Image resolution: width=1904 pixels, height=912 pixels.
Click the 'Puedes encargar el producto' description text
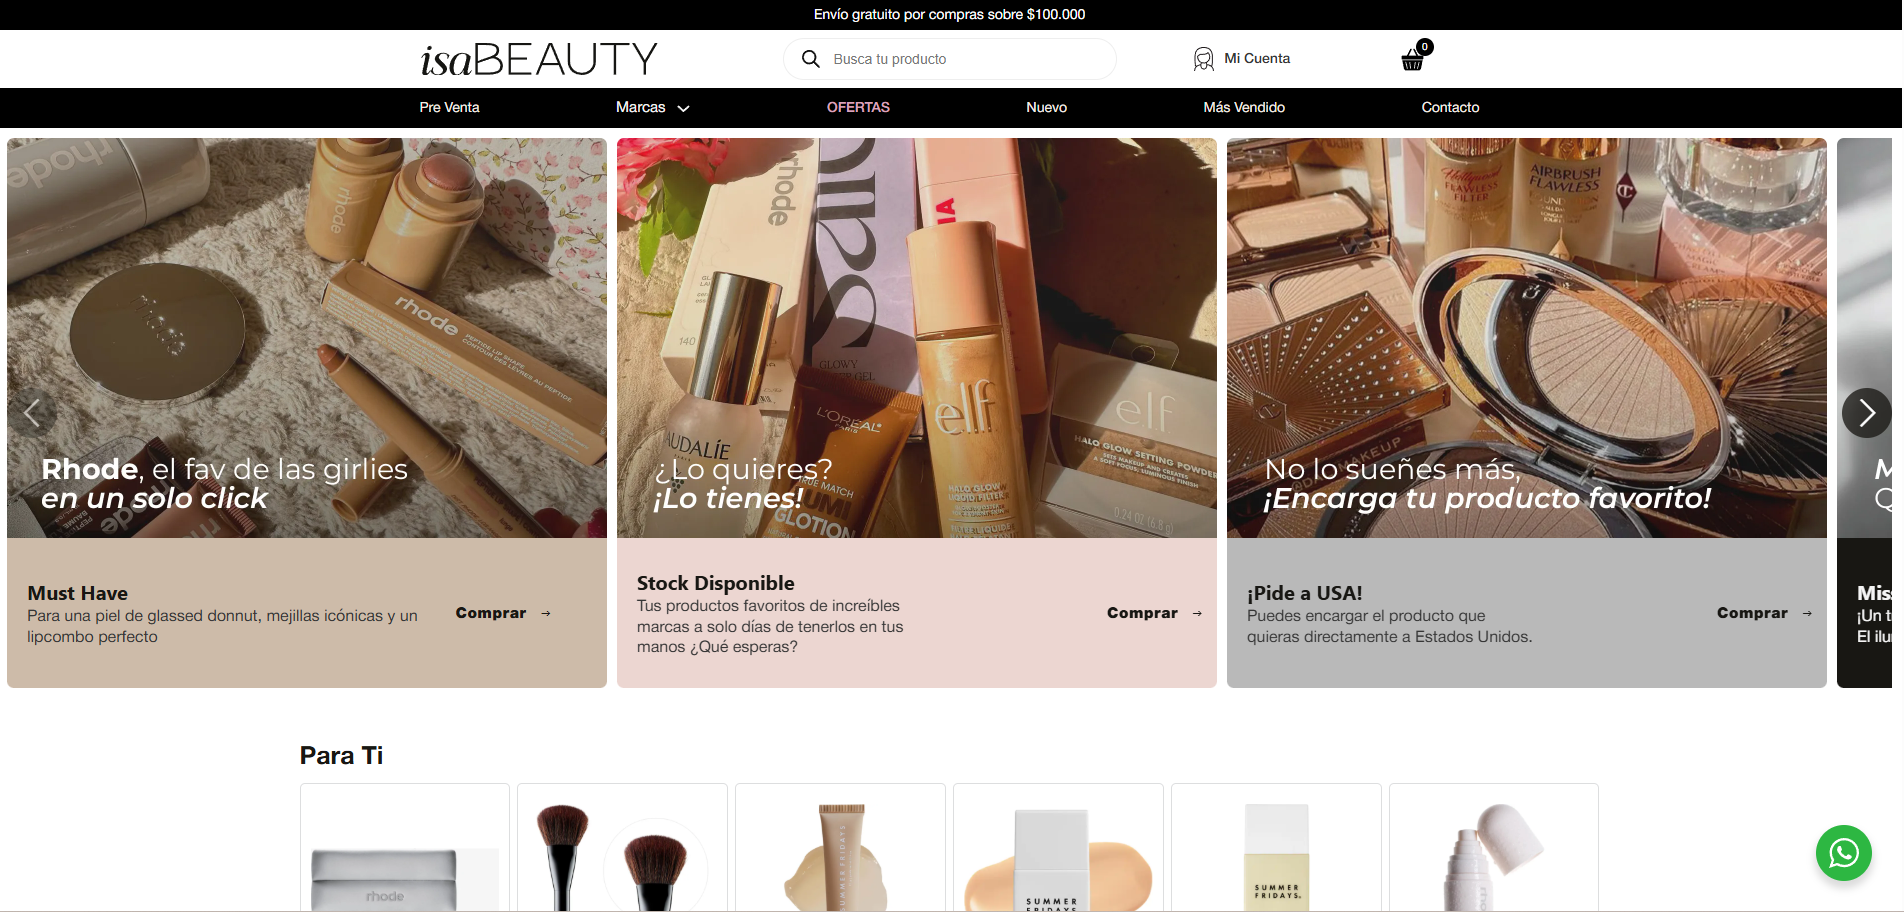pos(1389,626)
